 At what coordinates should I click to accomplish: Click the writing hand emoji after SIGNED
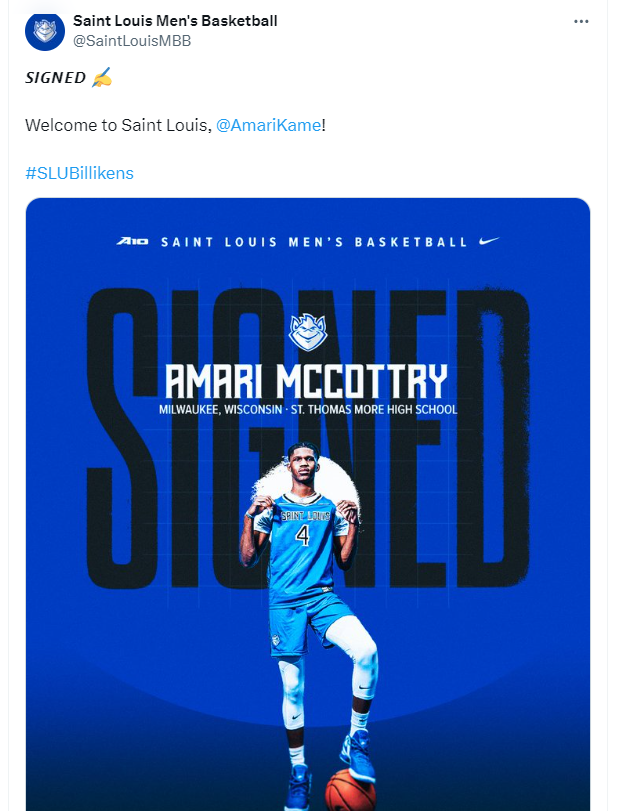tap(102, 77)
